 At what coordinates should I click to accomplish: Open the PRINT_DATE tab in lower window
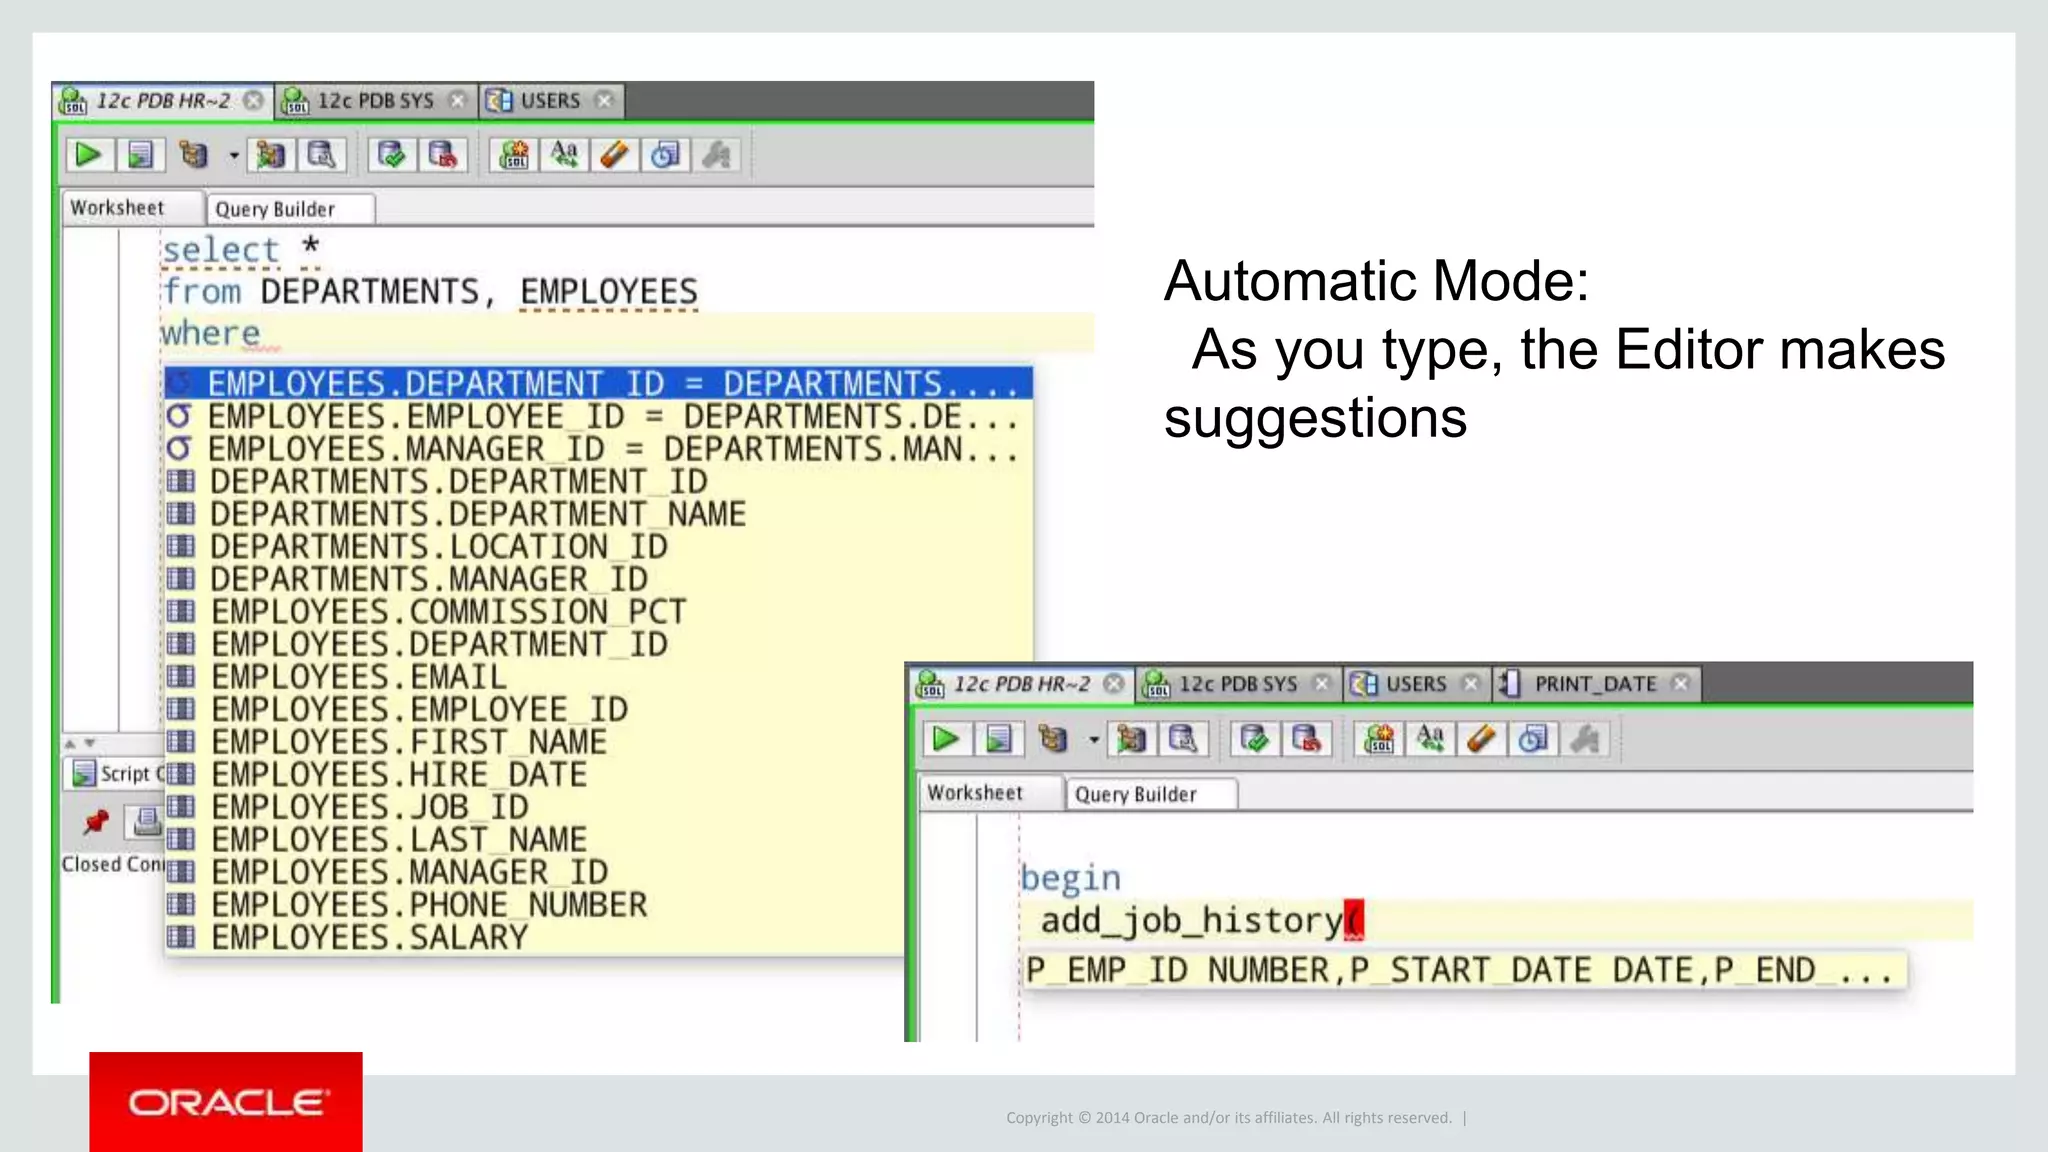tap(1596, 684)
